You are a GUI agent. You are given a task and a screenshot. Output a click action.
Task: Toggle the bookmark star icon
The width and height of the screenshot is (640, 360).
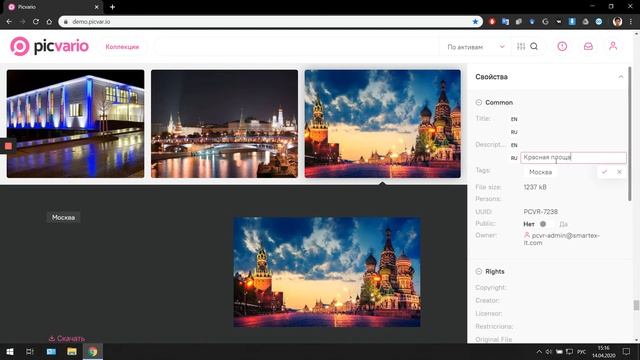click(x=476, y=22)
